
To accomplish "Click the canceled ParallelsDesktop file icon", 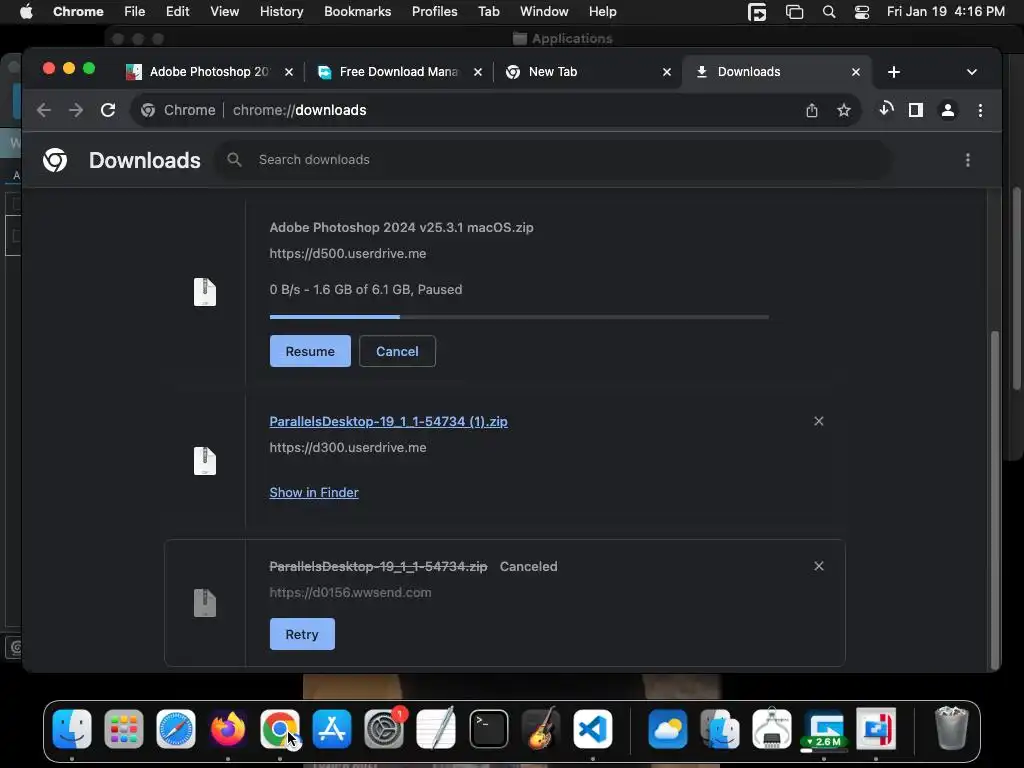I will click(x=205, y=603).
